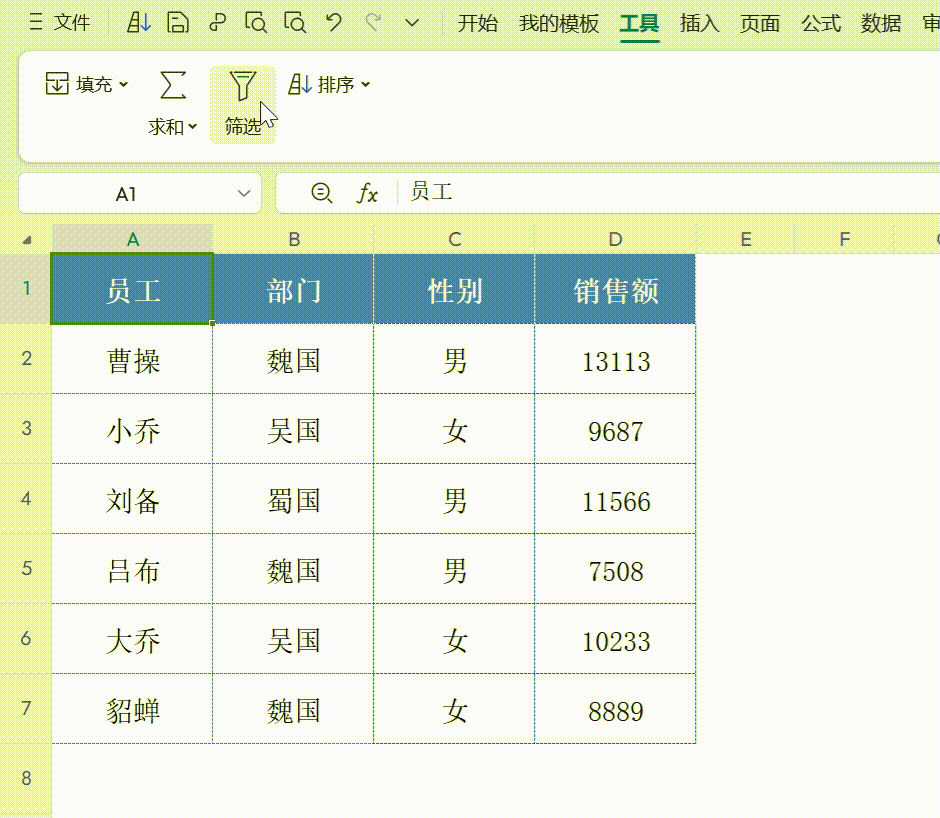
Task: Select row 2 header
Action: point(26,359)
